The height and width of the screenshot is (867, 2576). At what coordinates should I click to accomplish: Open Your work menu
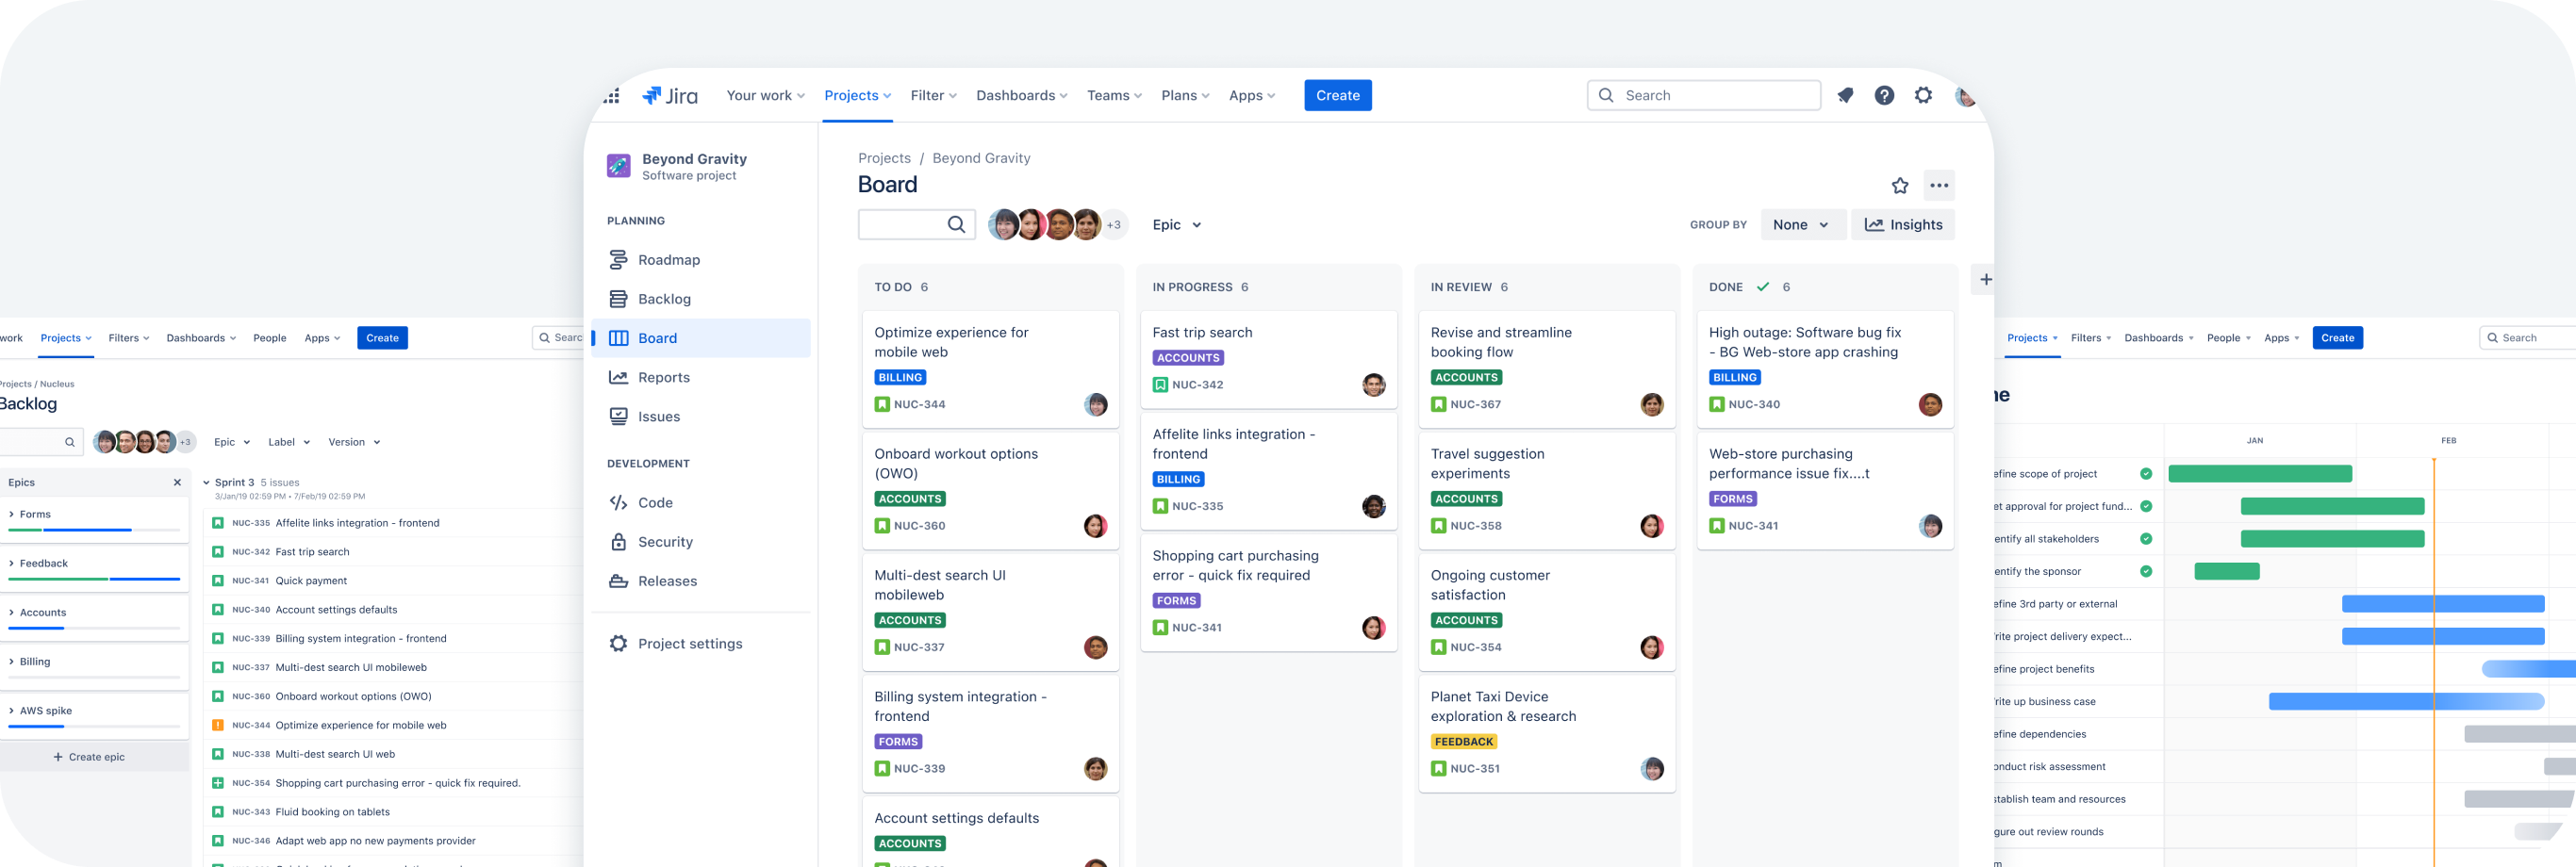tap(765, 95)
